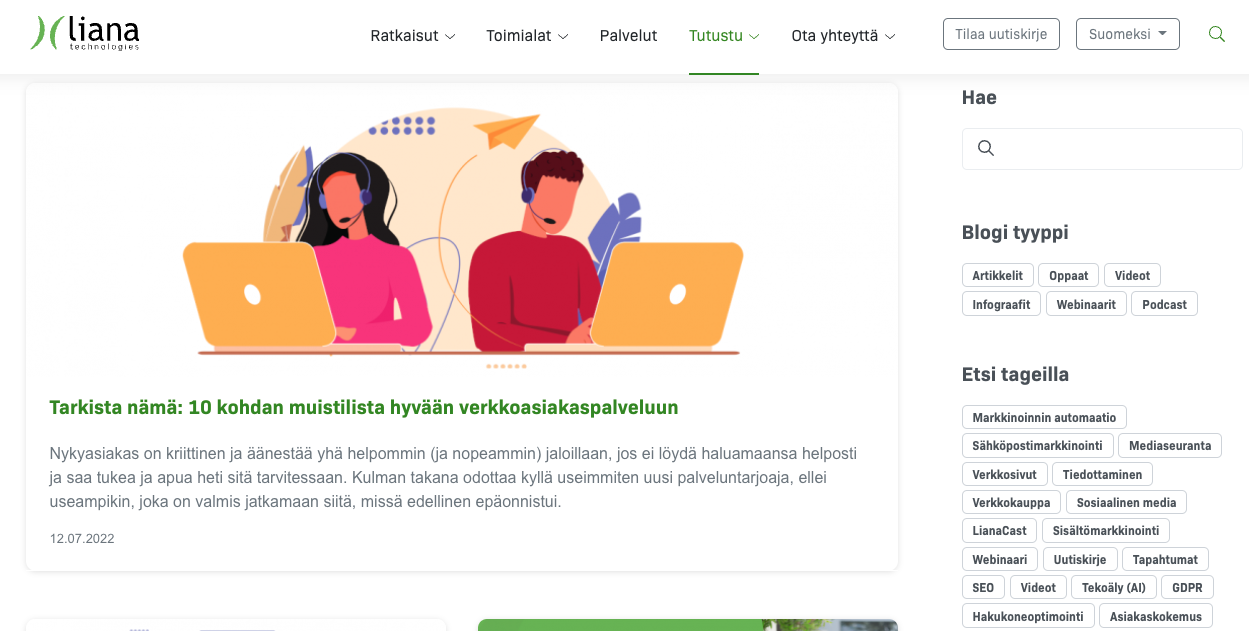This screenshot has height=631, width=1249.
Task: Open the 10 kohdan muistilista article title
Action: (x=364, y=407)
